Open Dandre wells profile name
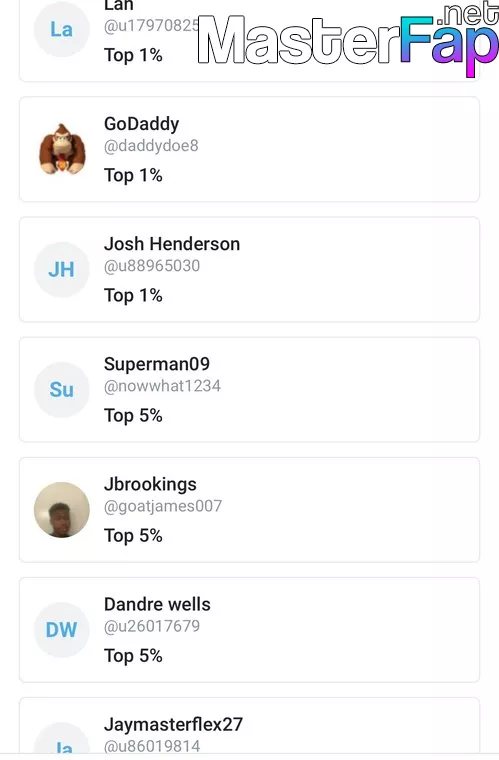 pos(157,604)
